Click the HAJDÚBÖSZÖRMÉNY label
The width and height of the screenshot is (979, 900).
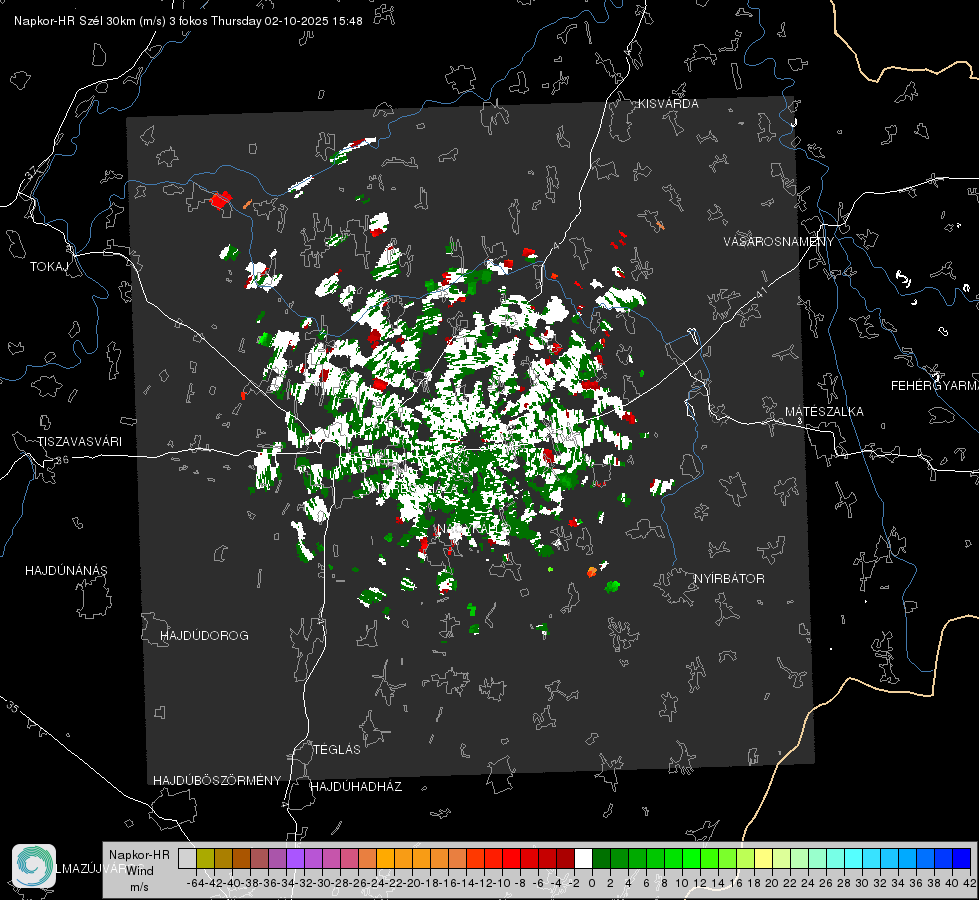point(217,780)
